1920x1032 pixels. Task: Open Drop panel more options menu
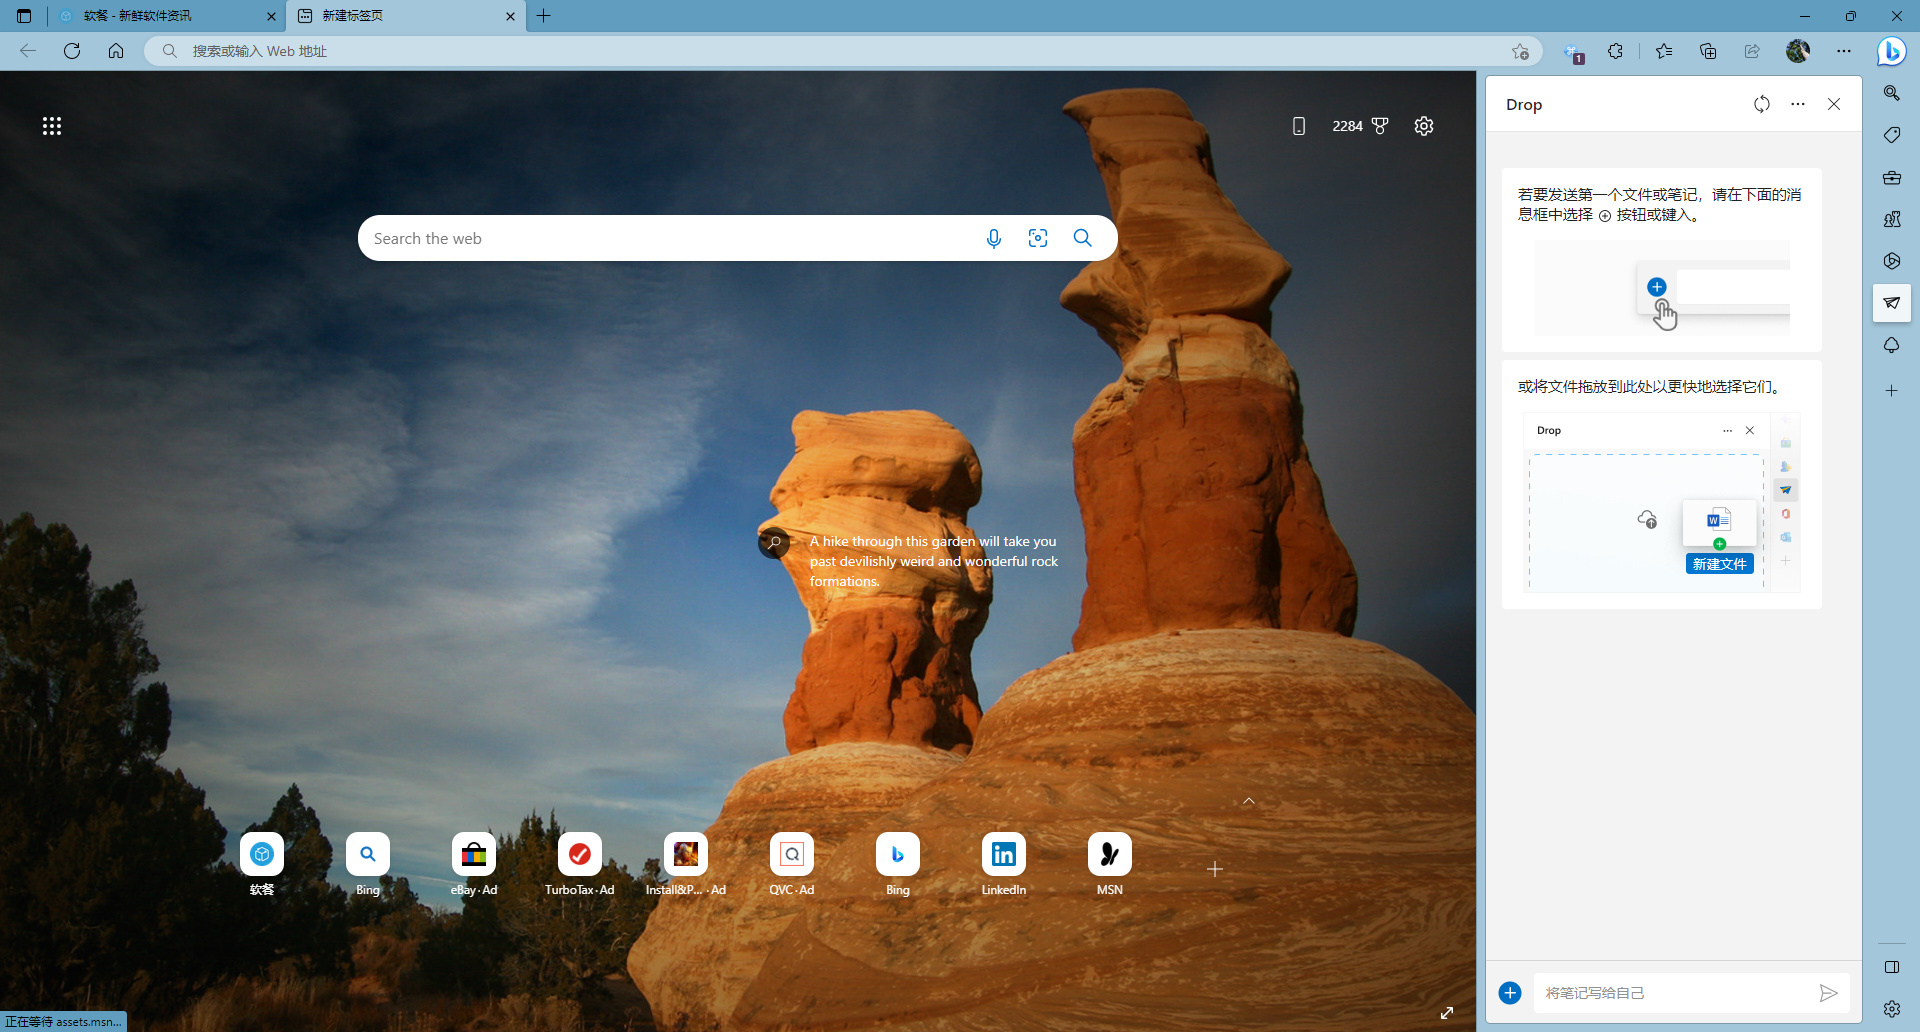[x=1798, y=104]
